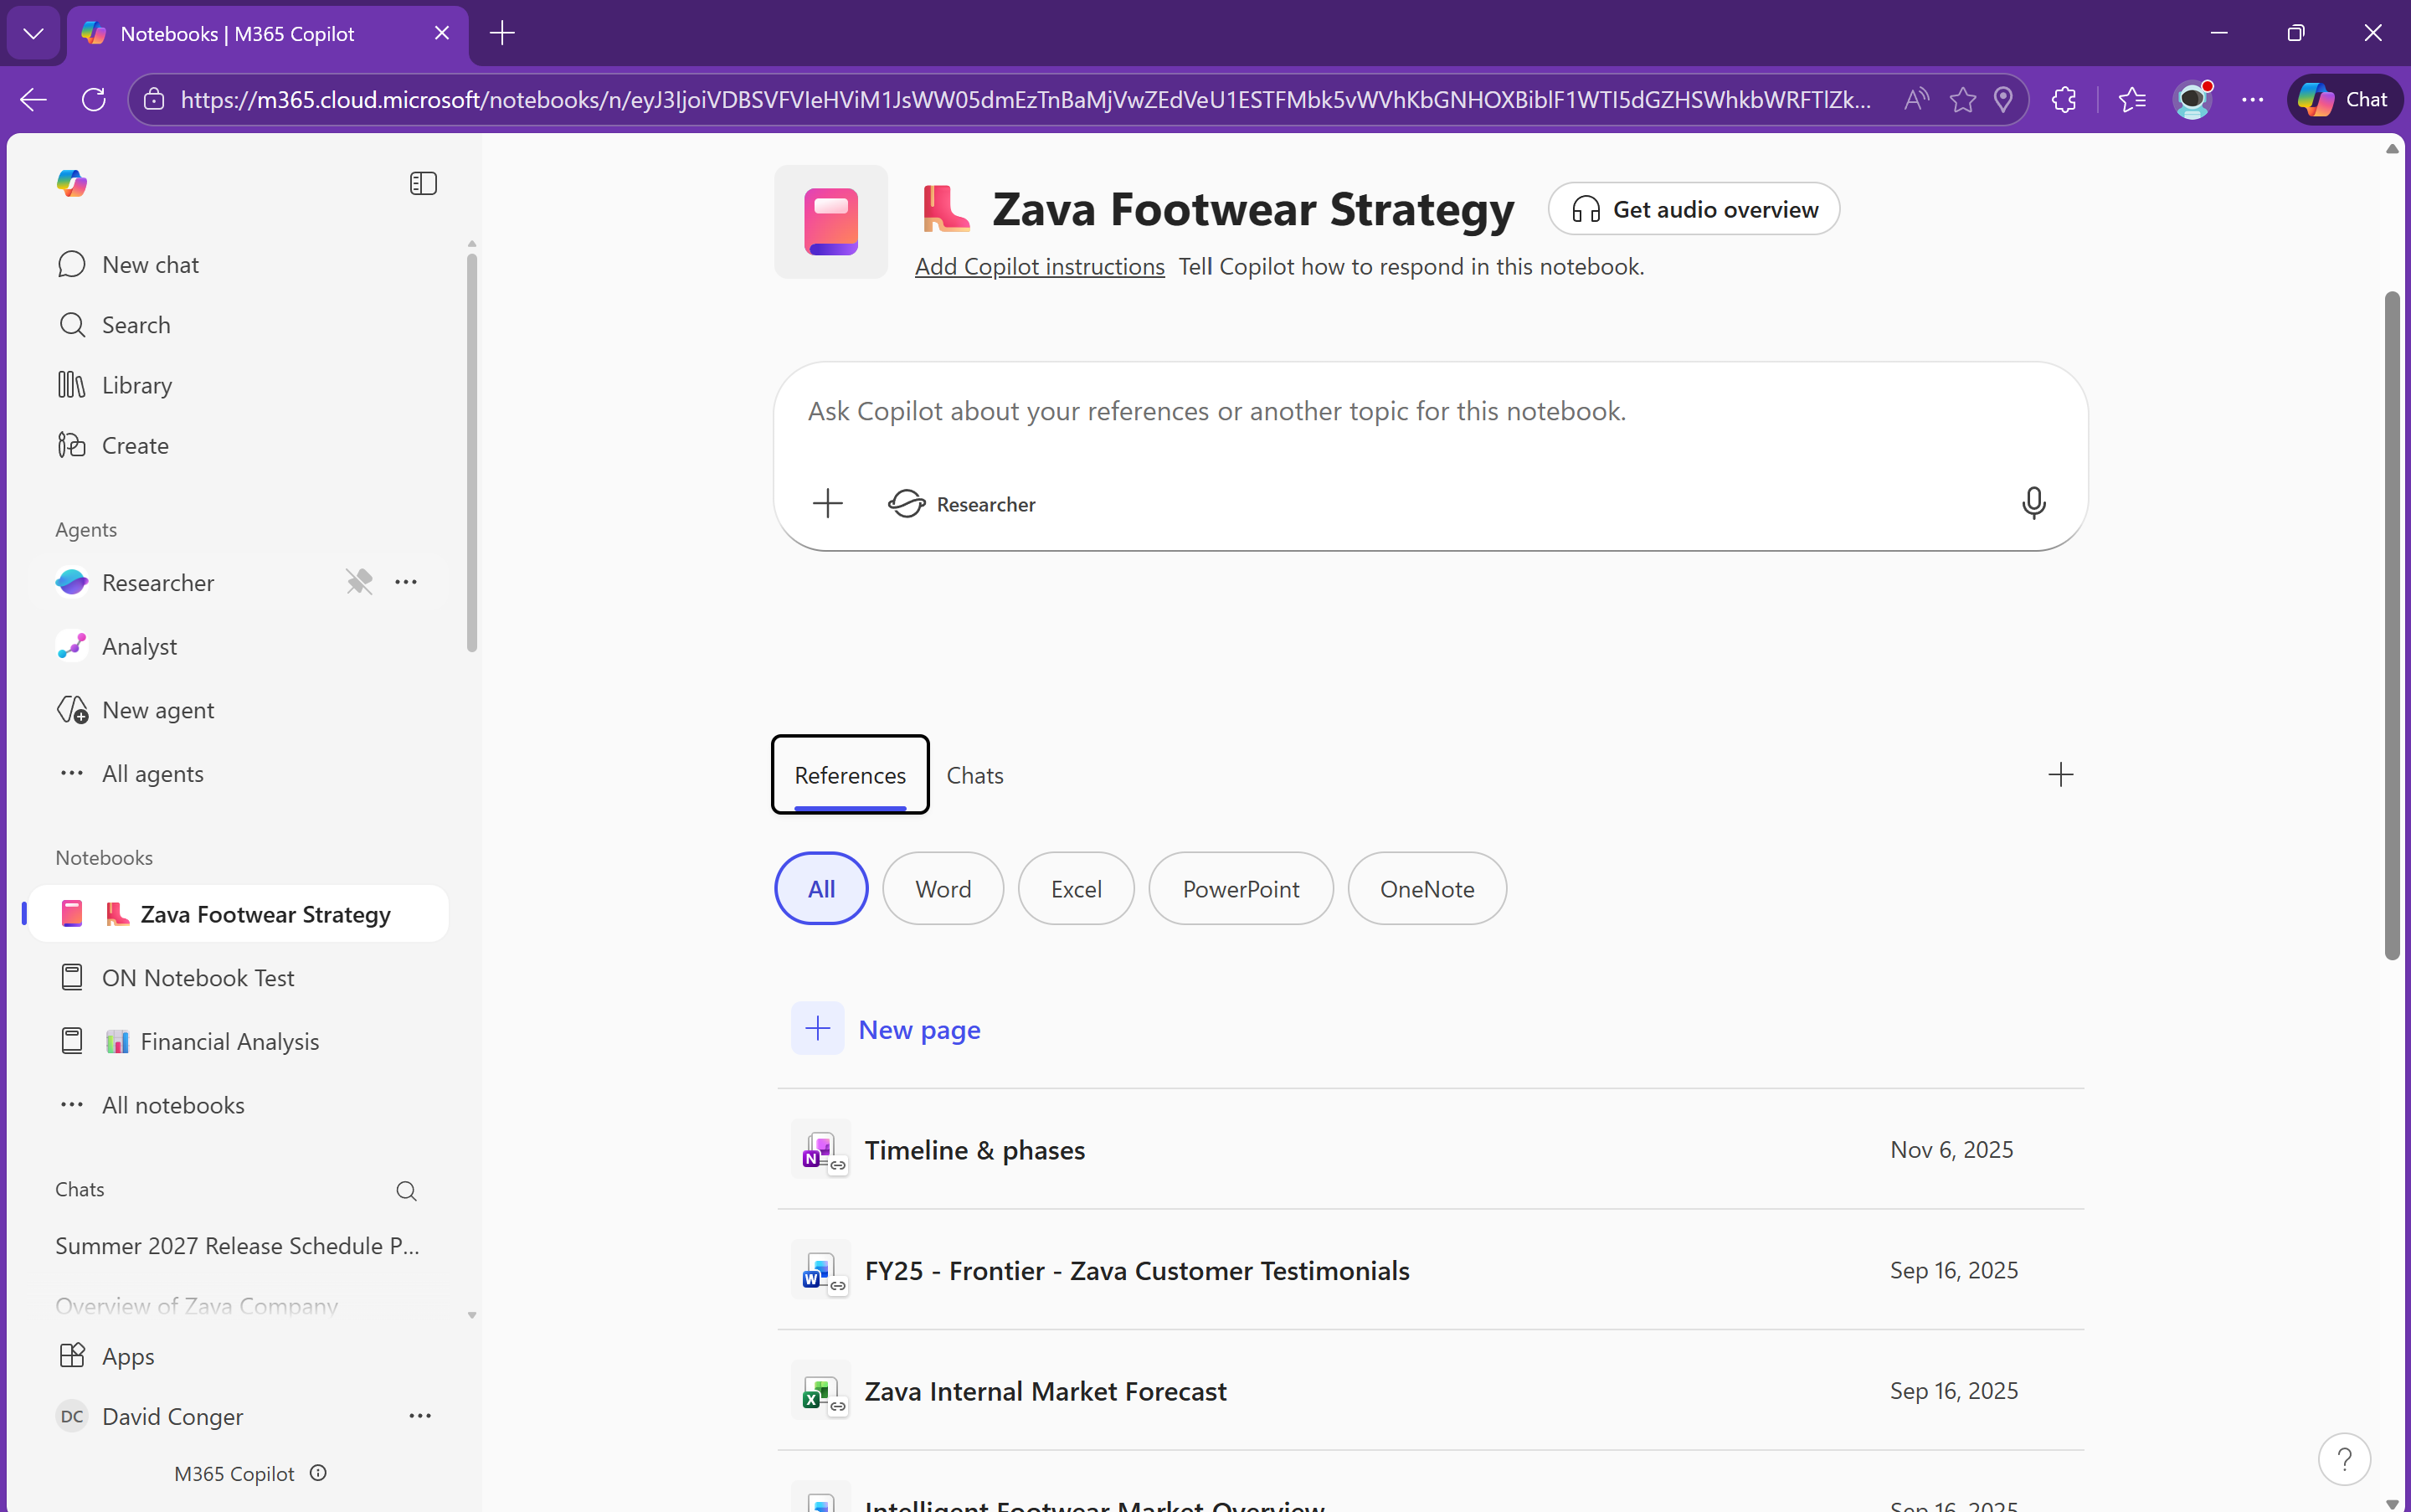Unpin the Researcher agent
The width and height of the screenshot is (2411, 1512).
tap(359, 582)
